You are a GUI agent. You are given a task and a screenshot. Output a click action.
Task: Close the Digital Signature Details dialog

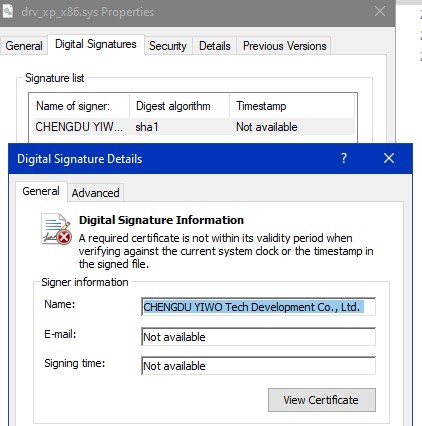click(389, 158)
